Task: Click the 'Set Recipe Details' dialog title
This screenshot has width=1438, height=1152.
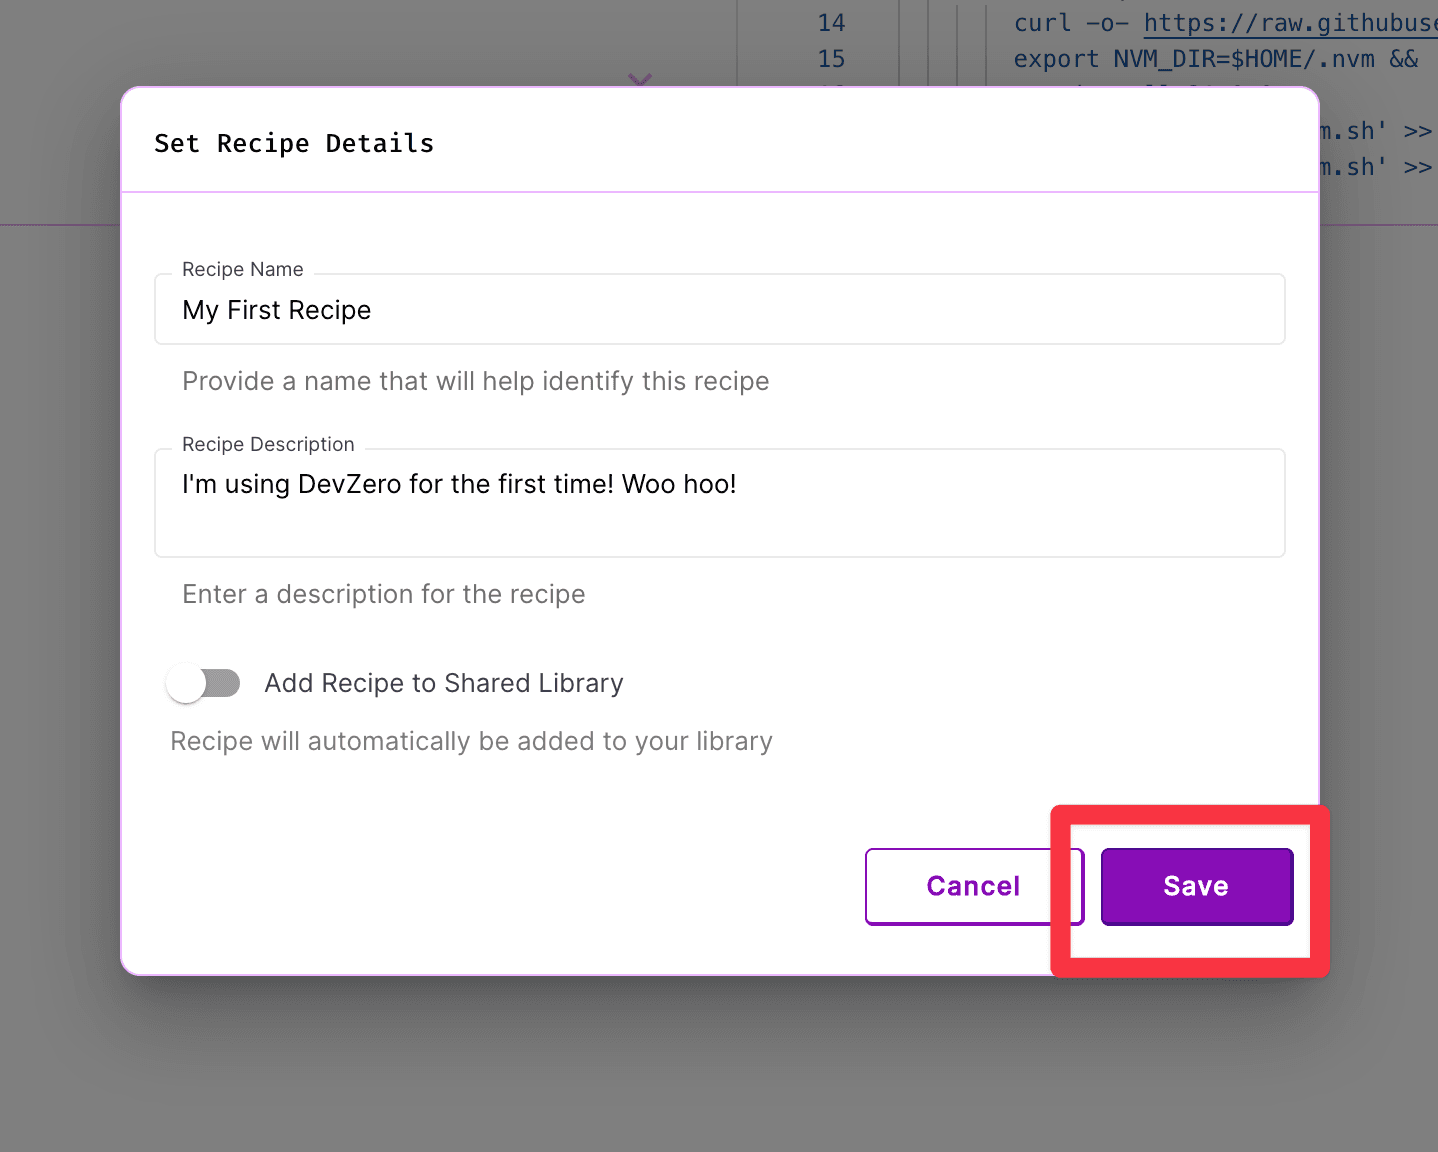Action: (x=294, y=144)
